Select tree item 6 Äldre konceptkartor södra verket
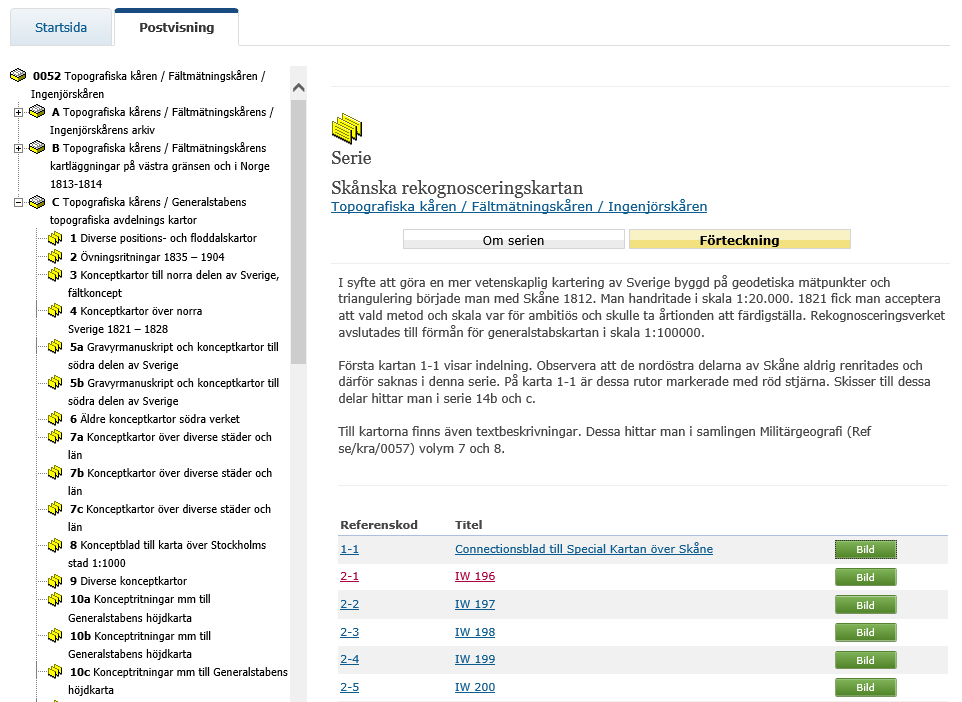962x702 pixels. click(x=155, y=419)
